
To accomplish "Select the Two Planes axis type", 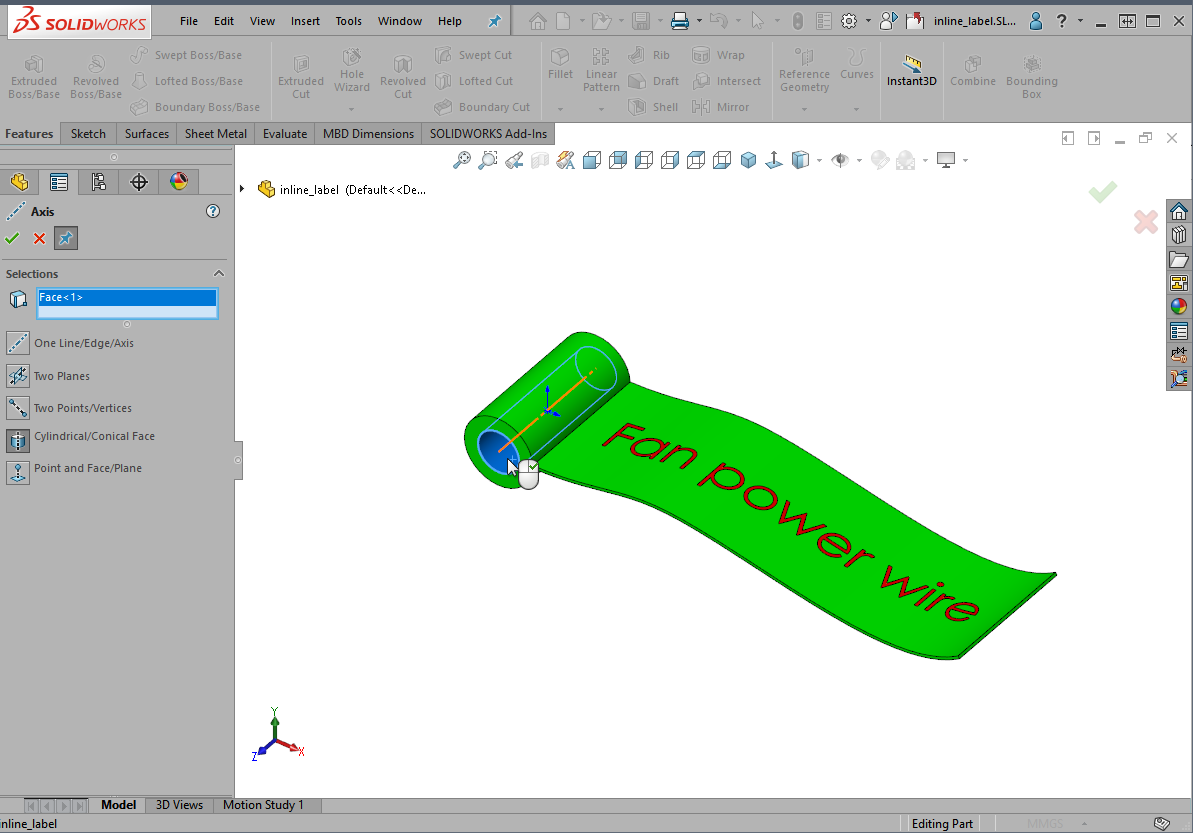I will 49,376.
